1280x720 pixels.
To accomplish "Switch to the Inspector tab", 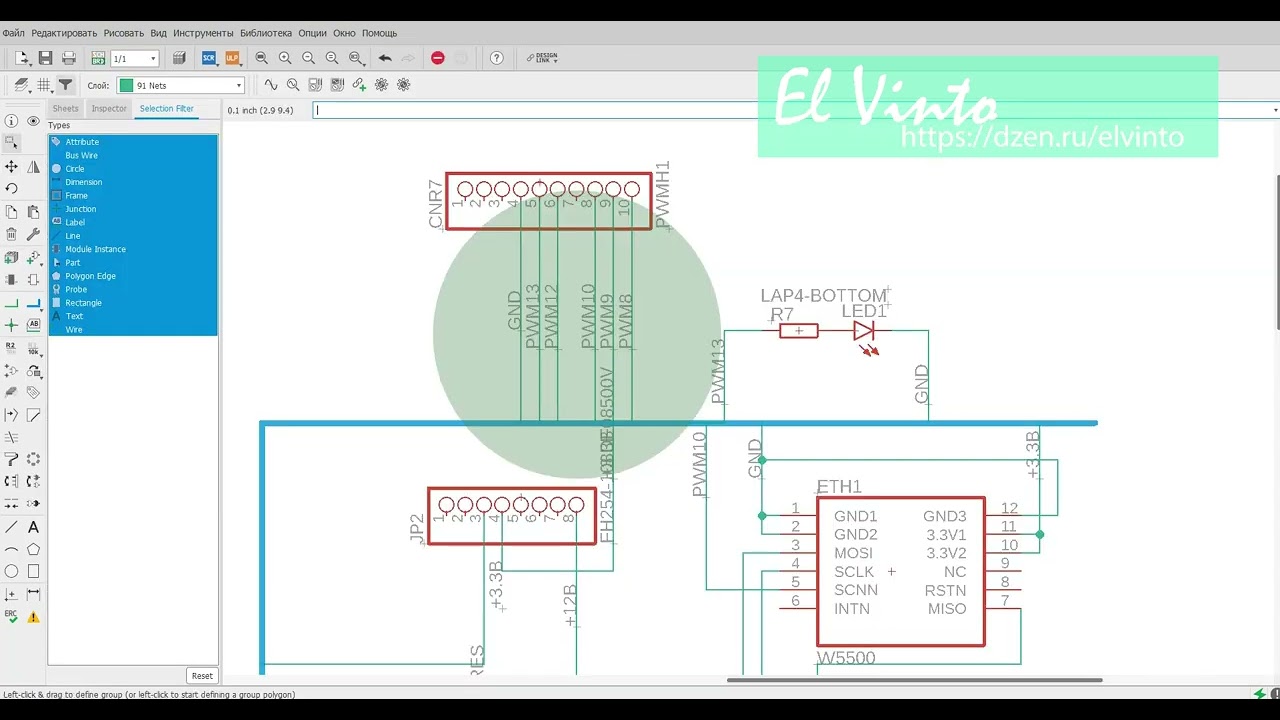I will coord(109,108).
